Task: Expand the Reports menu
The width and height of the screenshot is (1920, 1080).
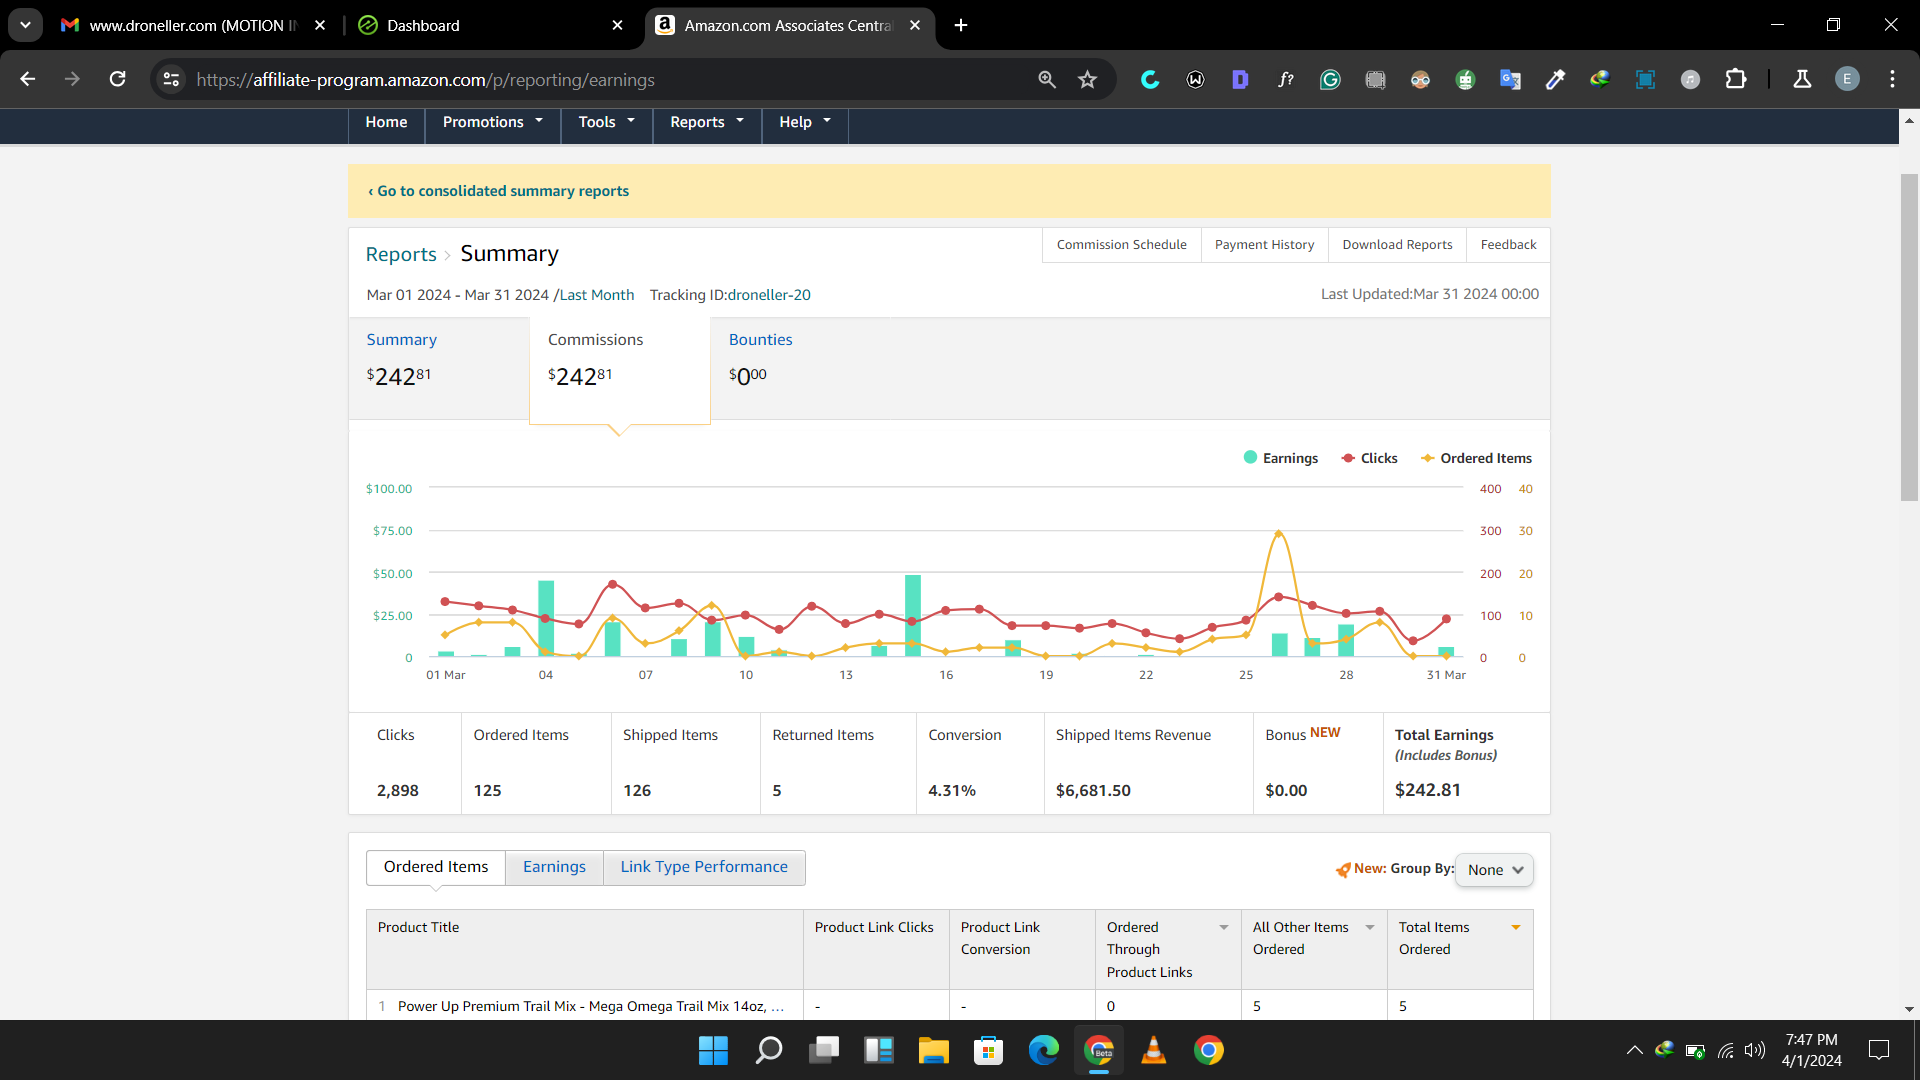Action: tap(707, 122)
